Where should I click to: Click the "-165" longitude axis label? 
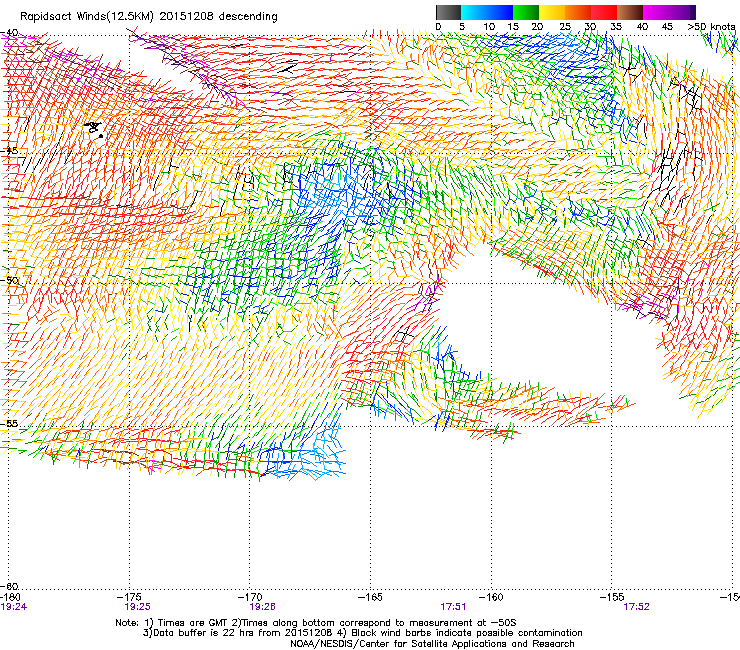370,597
